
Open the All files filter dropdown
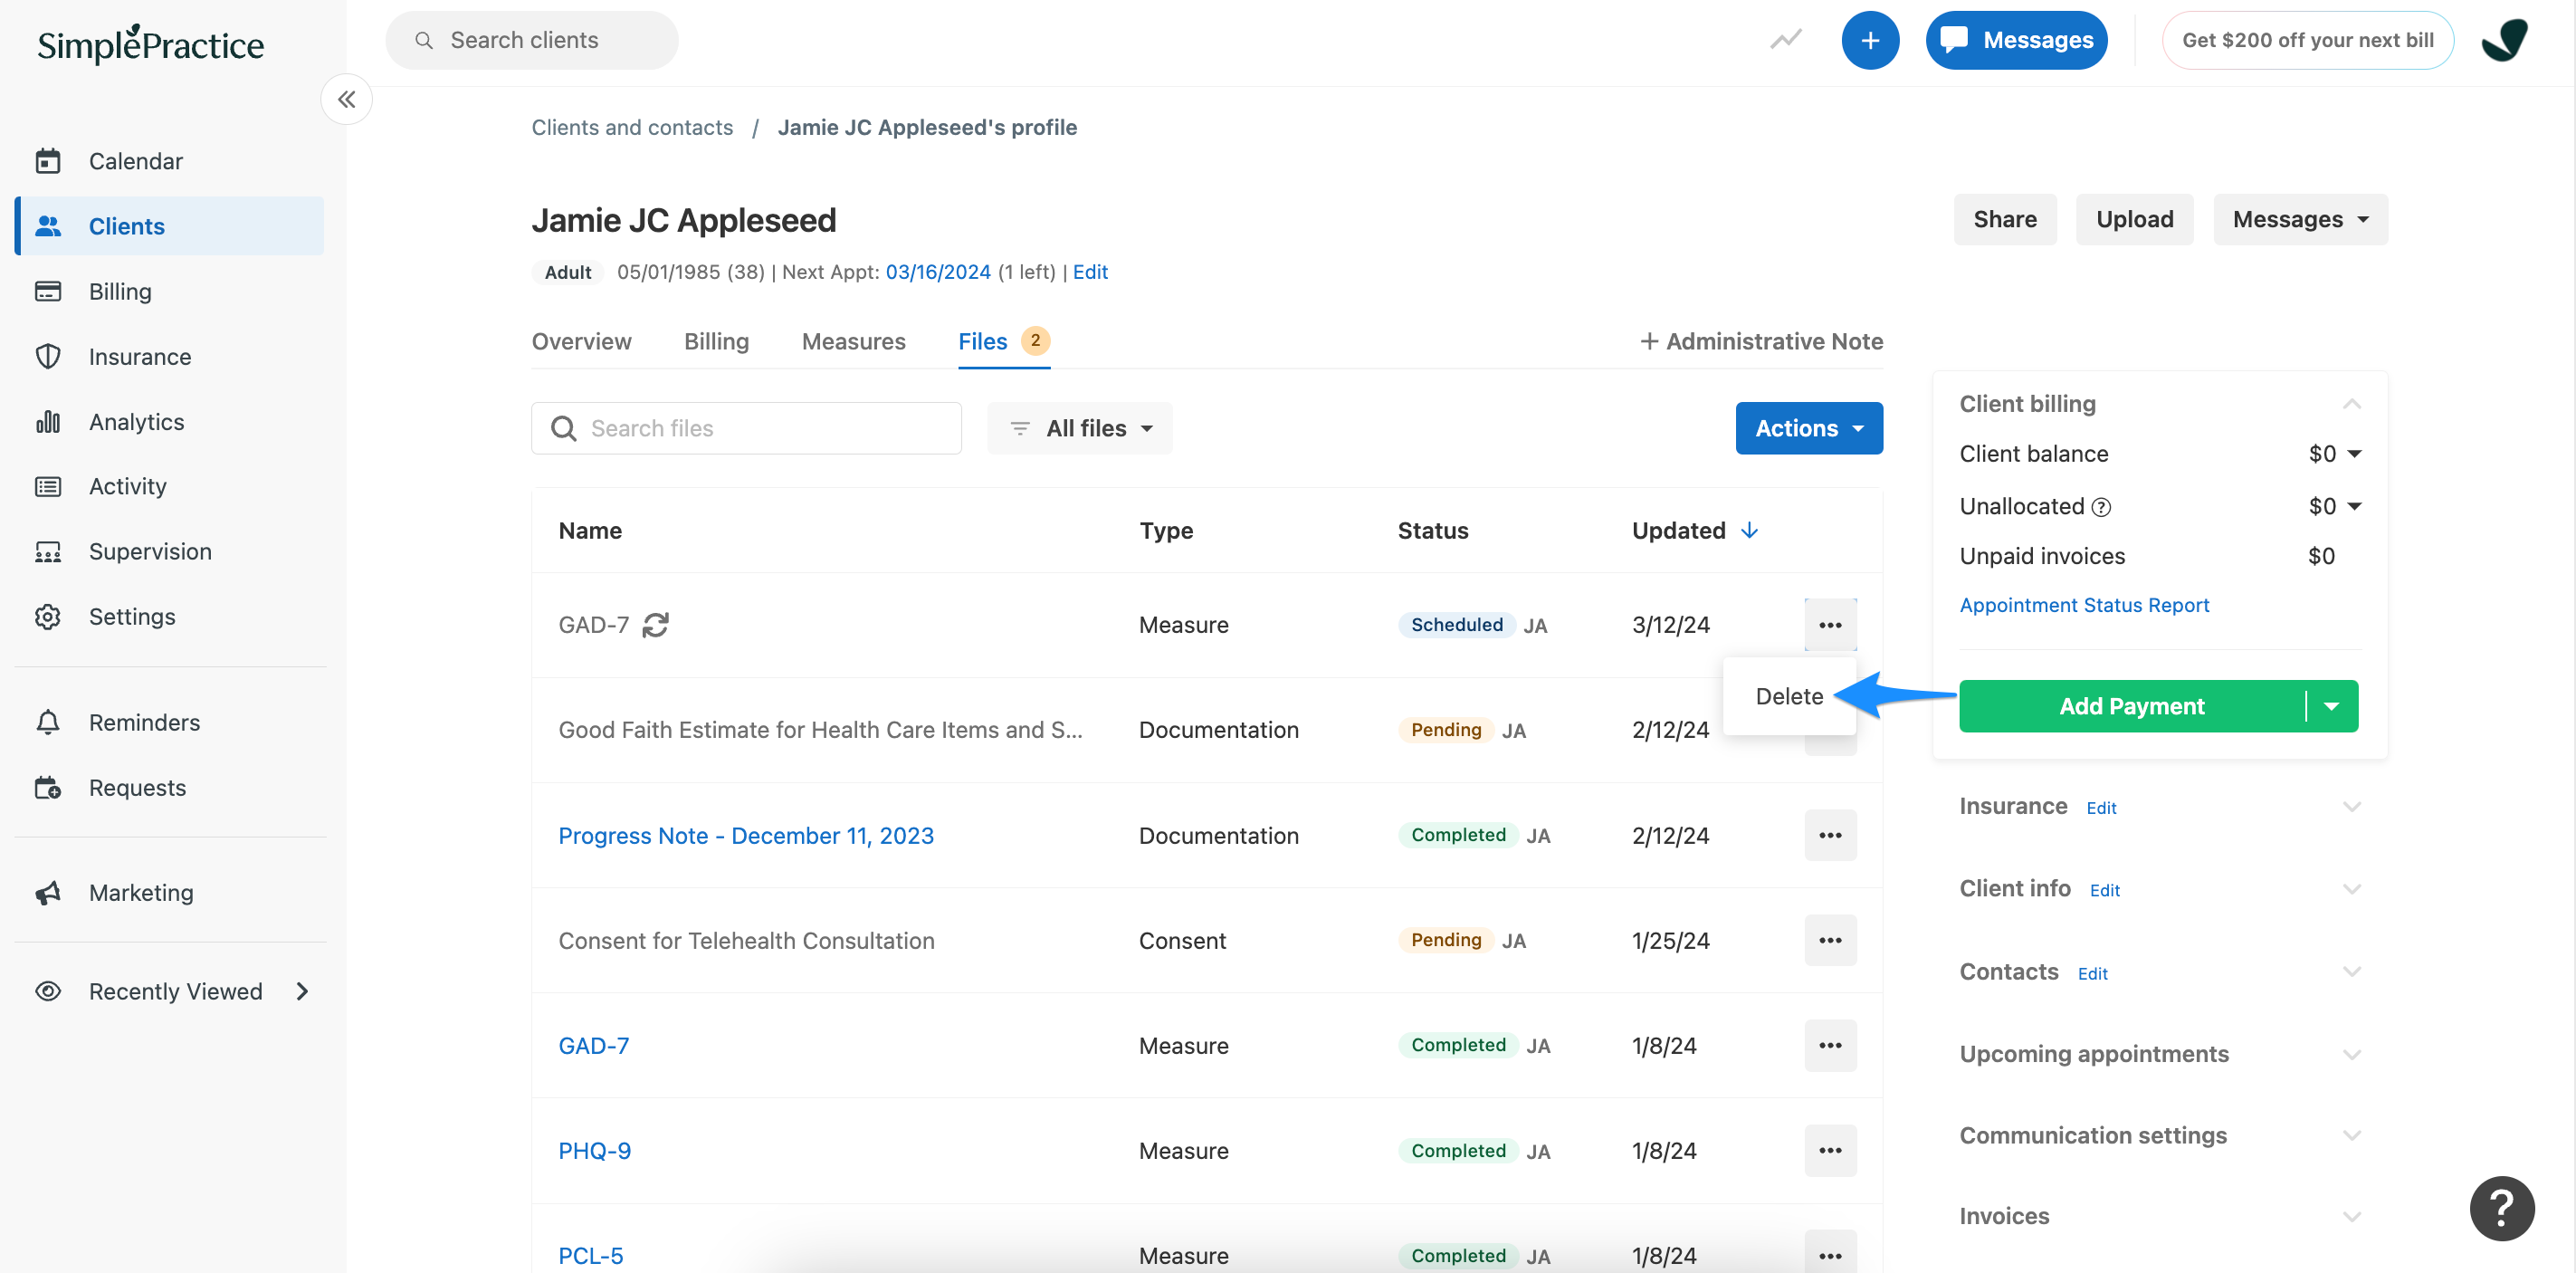pos(1080,428)
